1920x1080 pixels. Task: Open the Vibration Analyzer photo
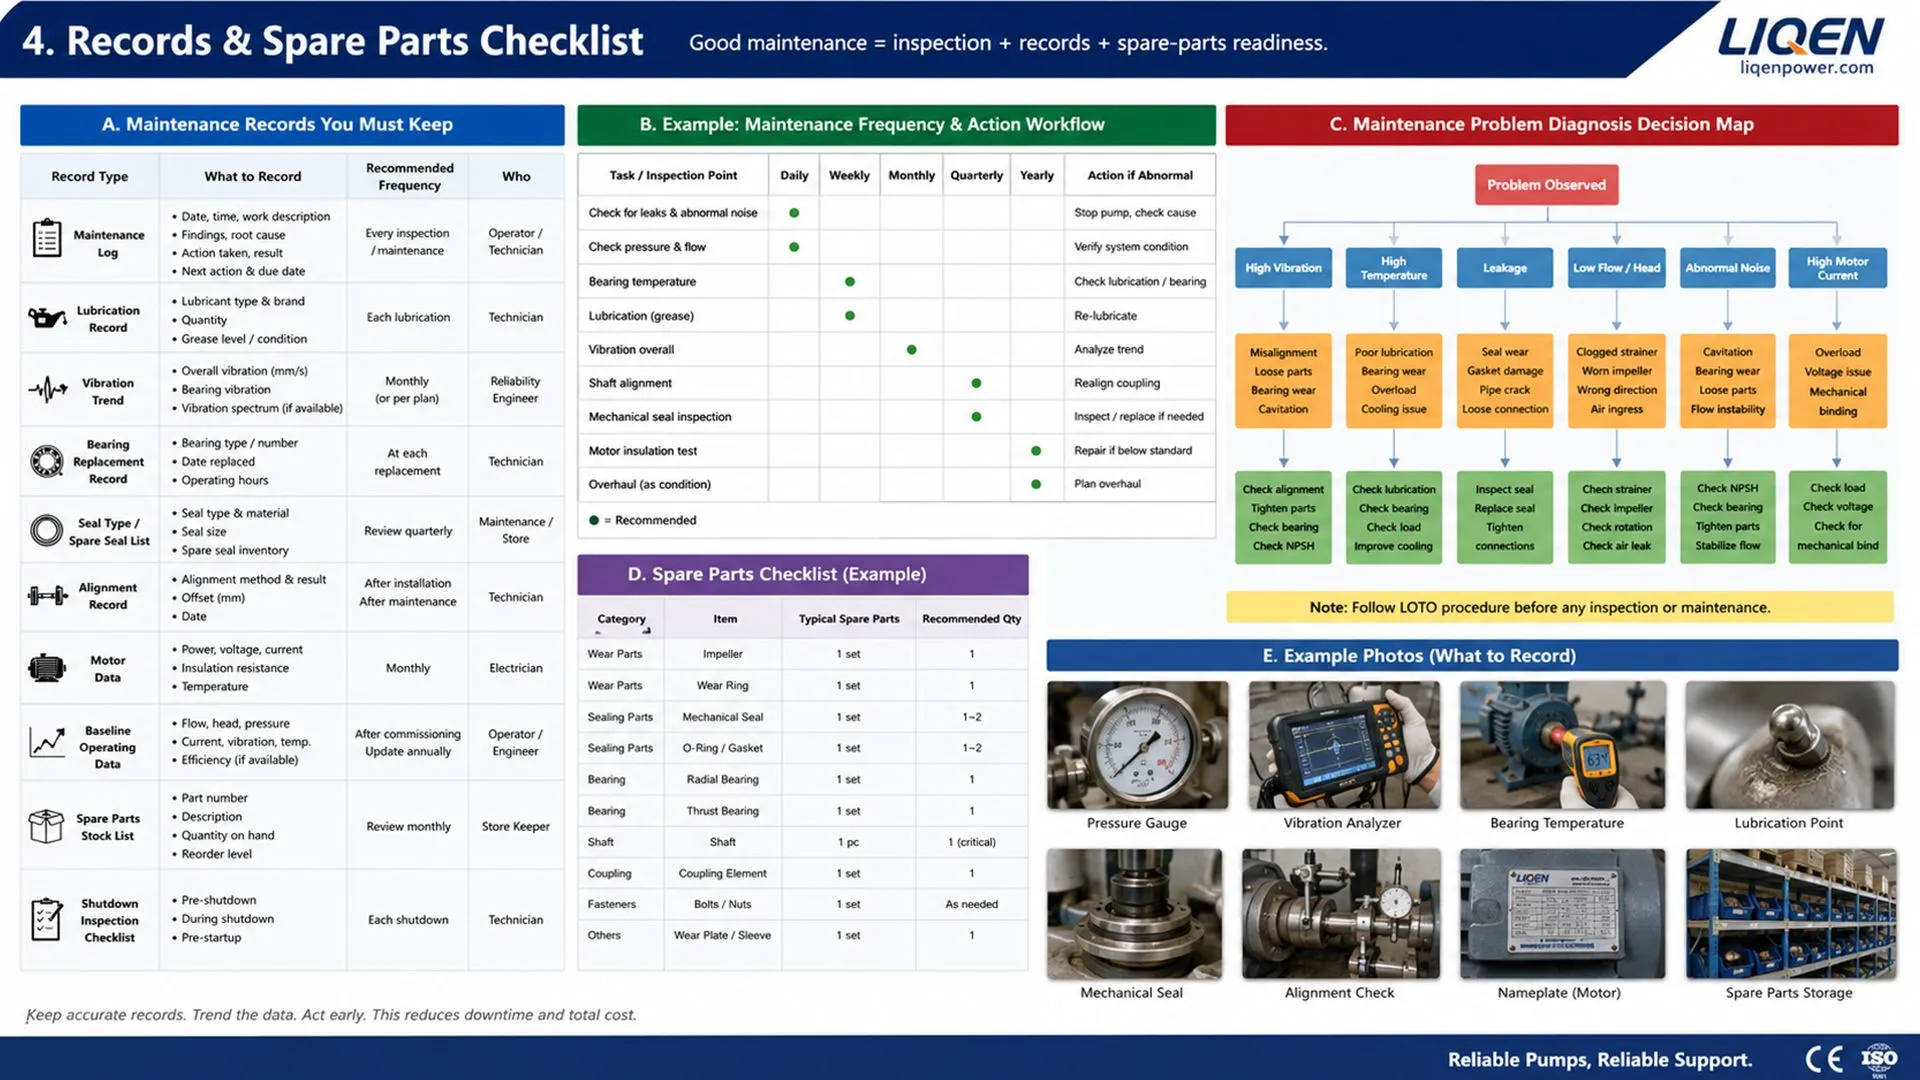[x=1343, y=745]
